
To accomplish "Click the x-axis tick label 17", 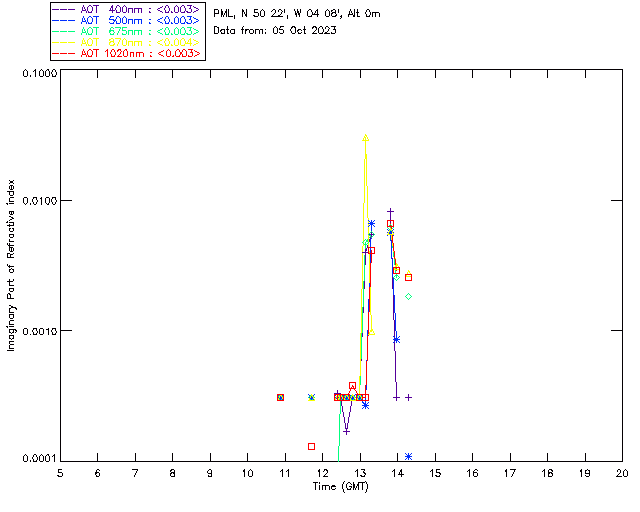I will [x=510, y=474].
